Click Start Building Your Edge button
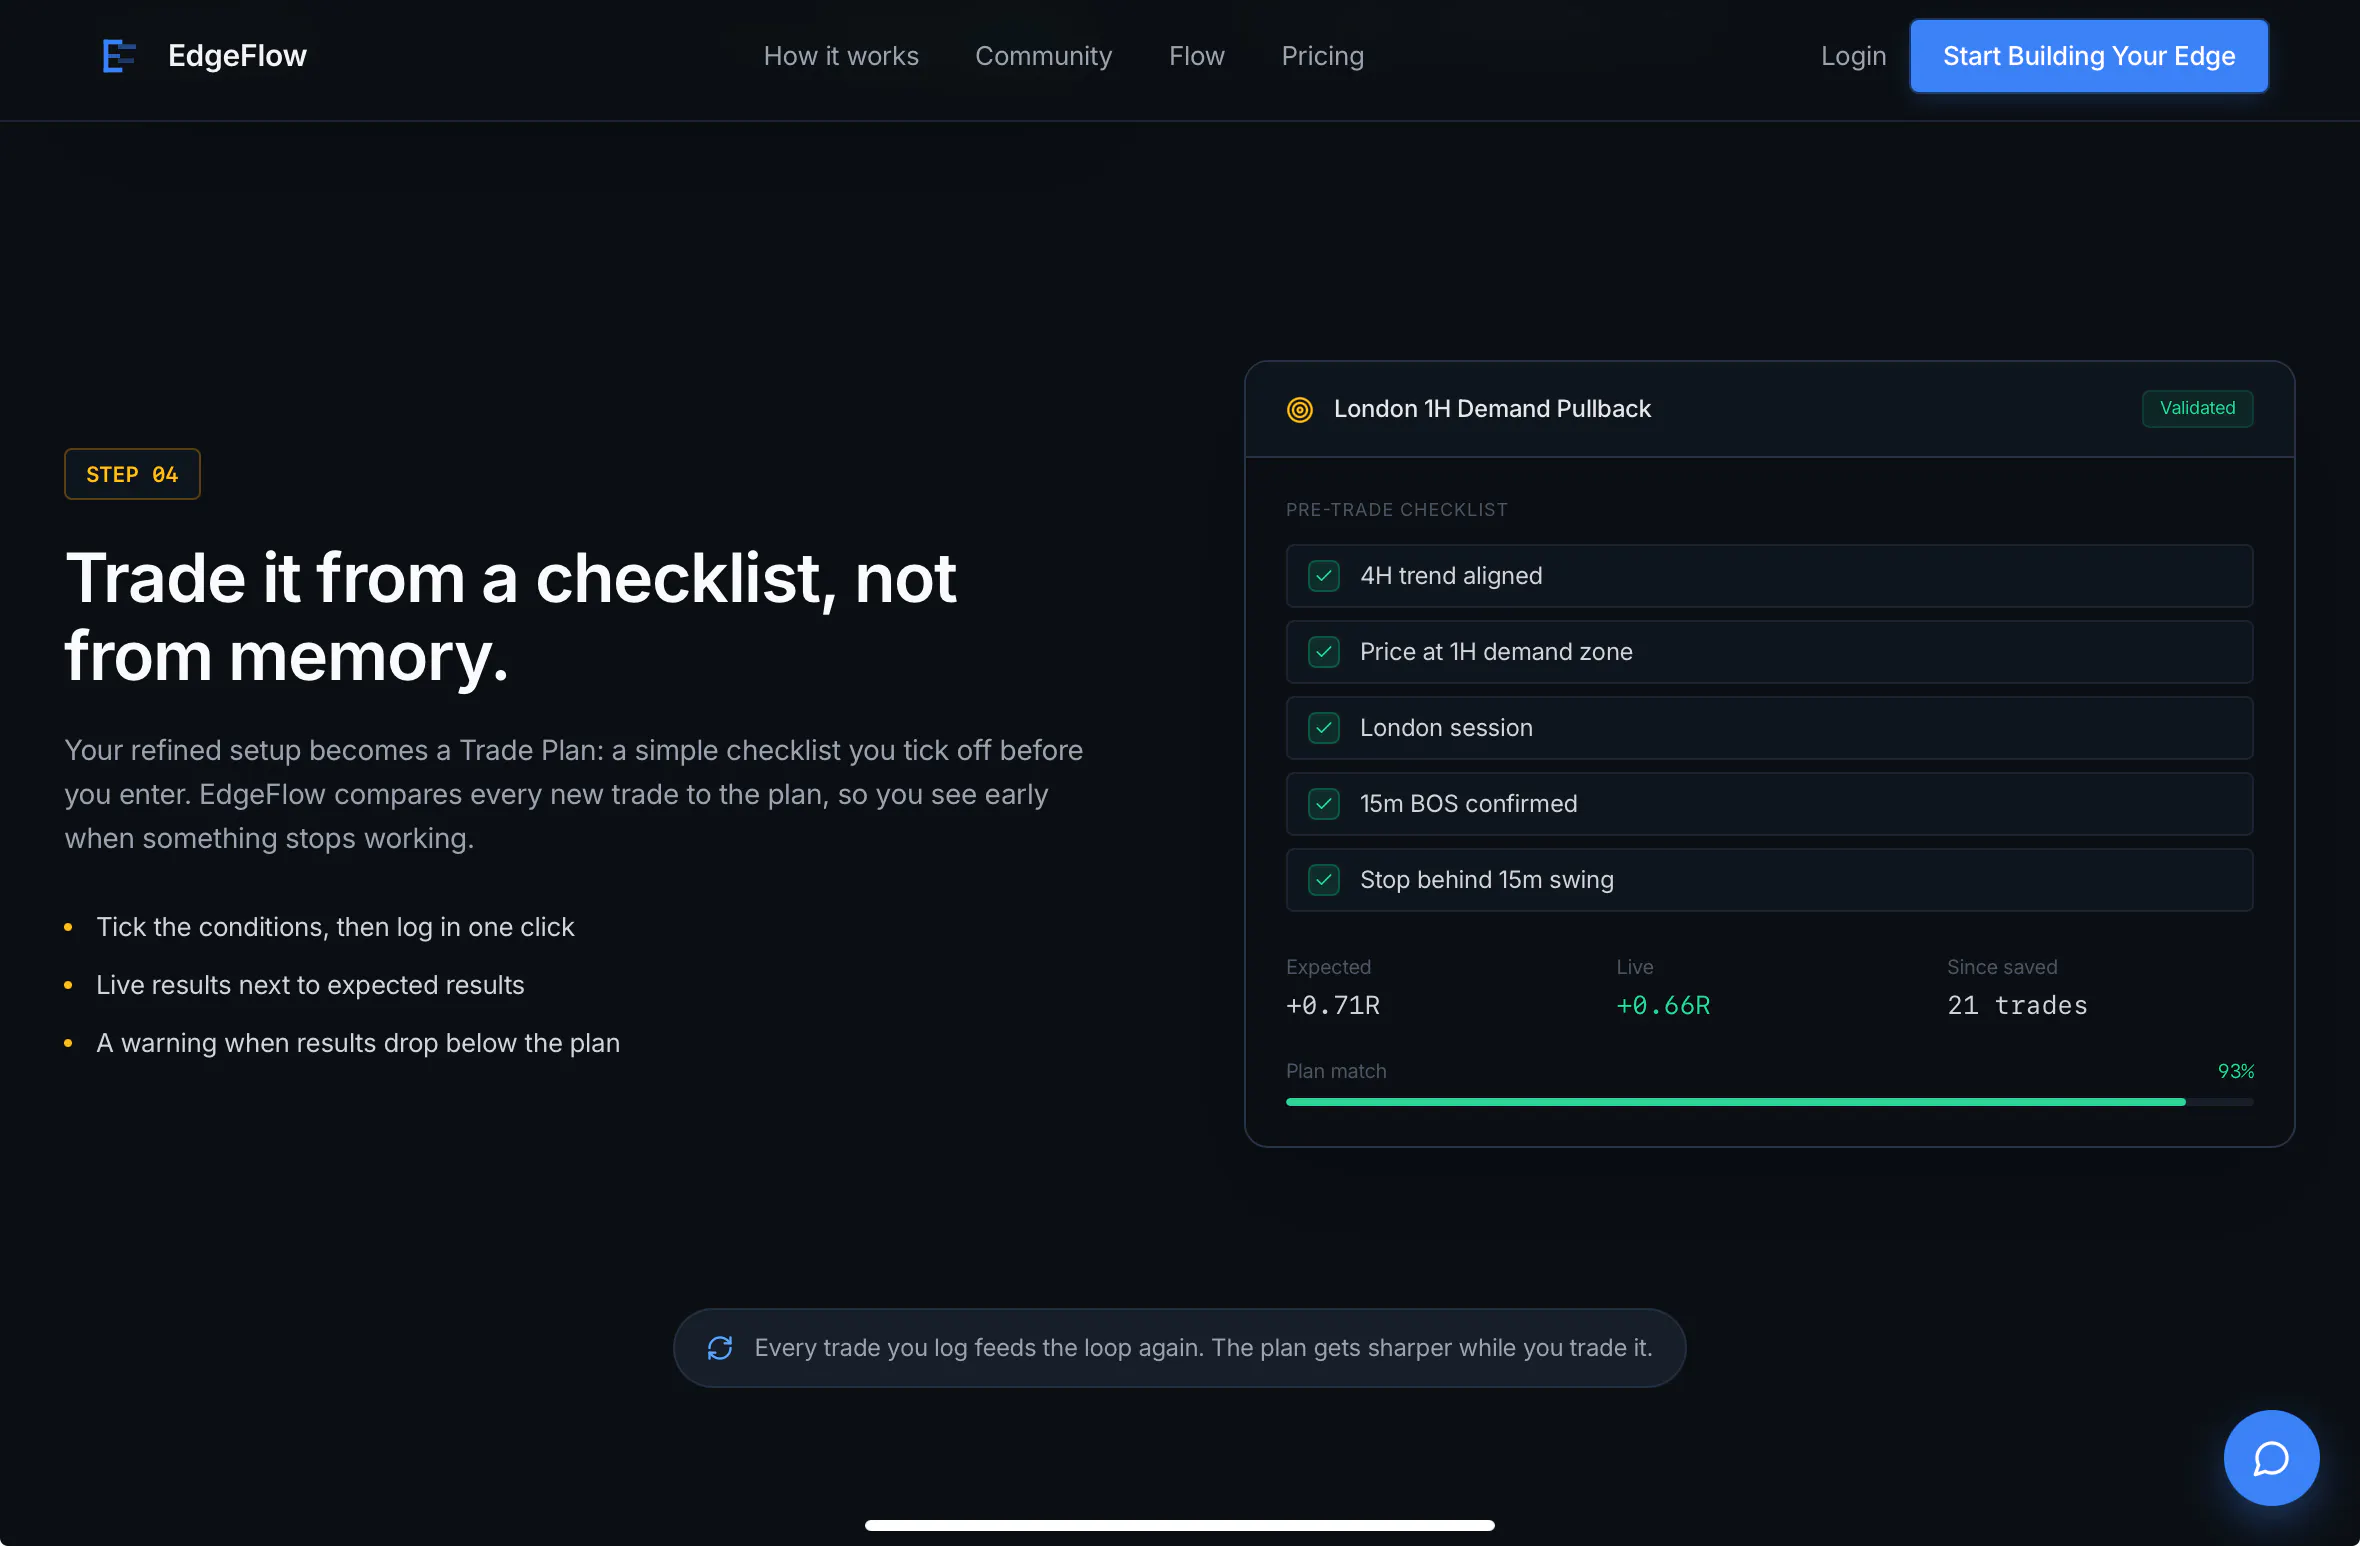Screen dimensions: 2360x1546 coord(2089,56)
